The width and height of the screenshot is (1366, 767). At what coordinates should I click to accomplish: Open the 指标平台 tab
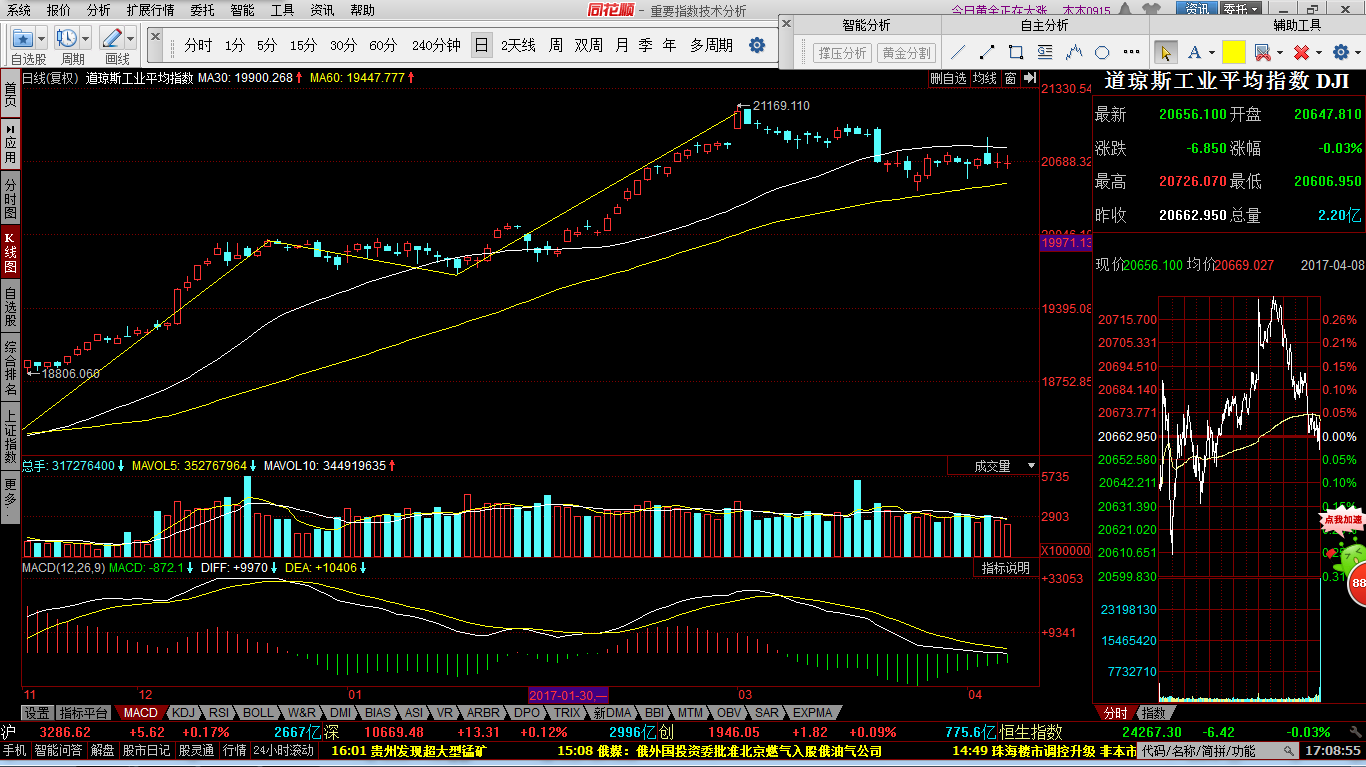pos(84,713)
